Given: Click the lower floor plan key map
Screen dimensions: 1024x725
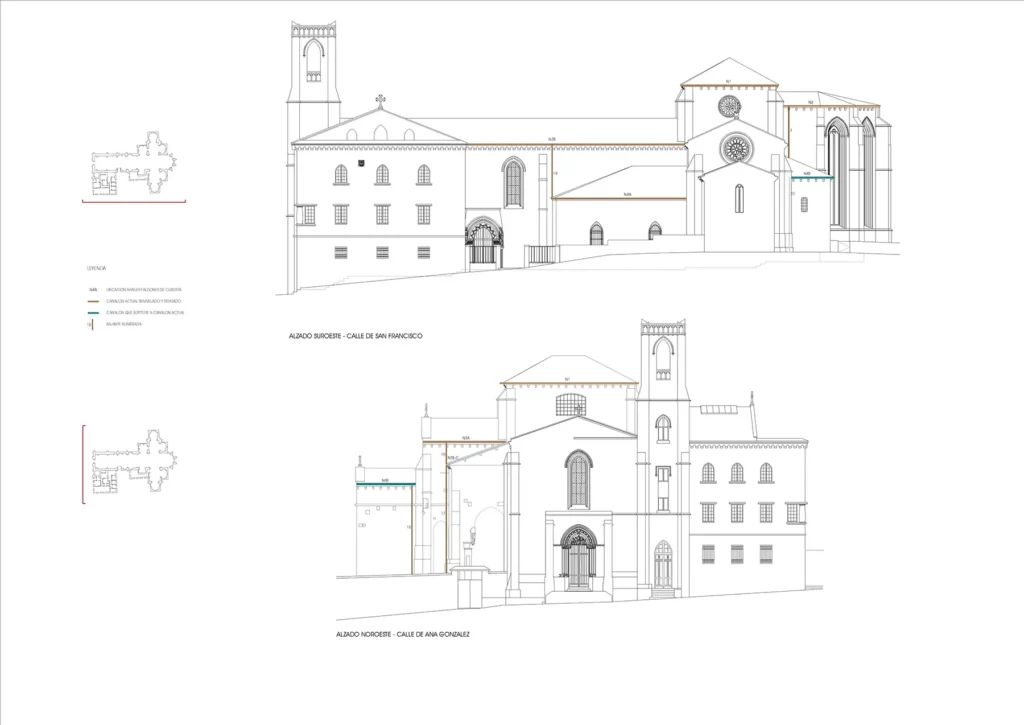Looking at the screenshot, I should click(x=134, y=462).
